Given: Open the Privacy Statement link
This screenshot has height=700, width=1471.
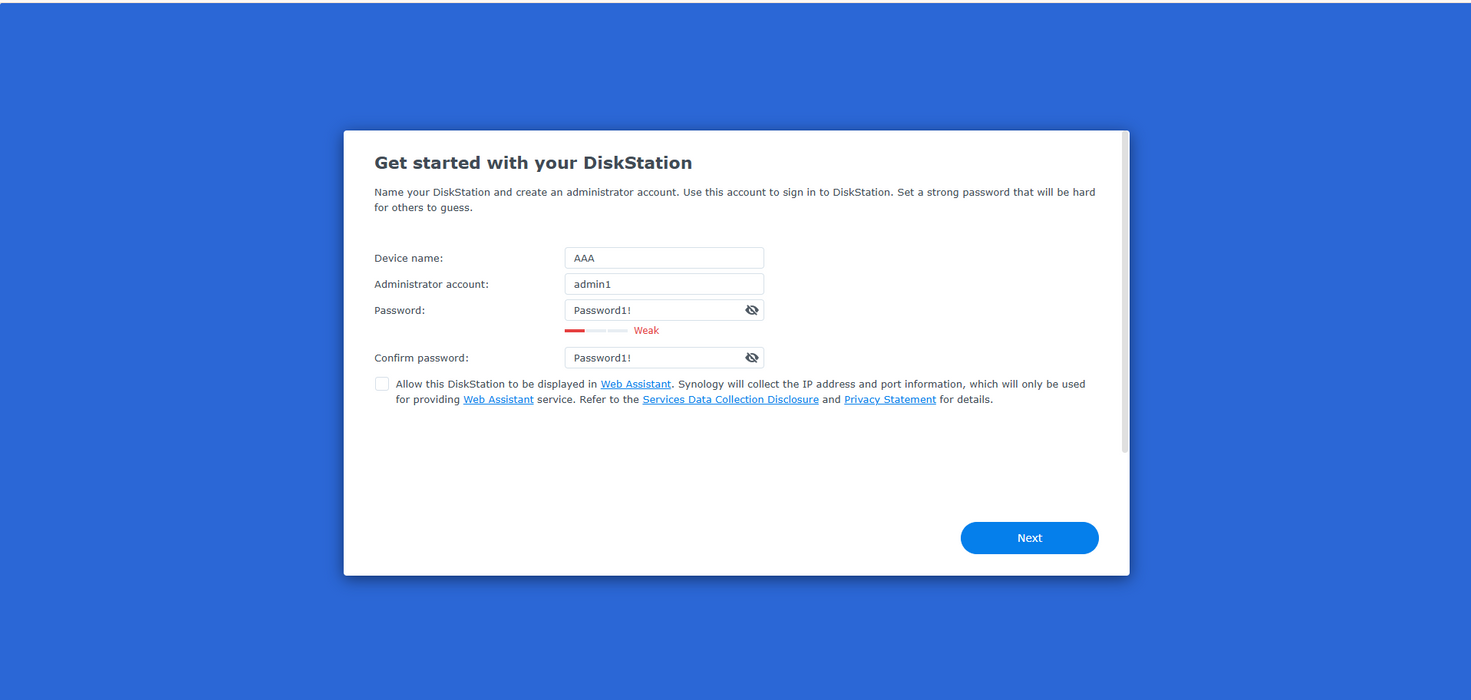Looking at the screenshot, I should tap(890, 400).
